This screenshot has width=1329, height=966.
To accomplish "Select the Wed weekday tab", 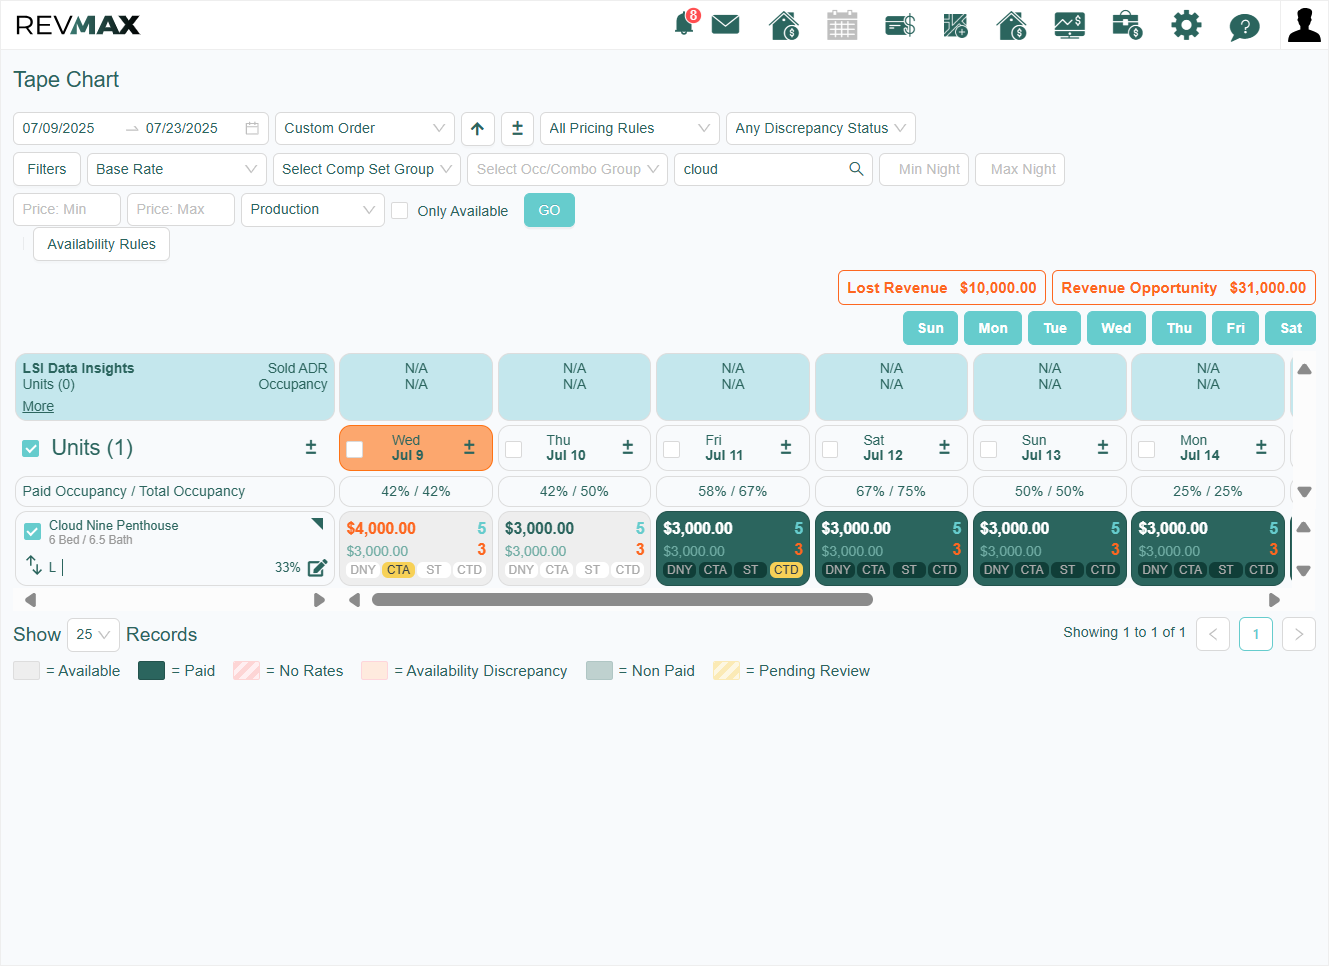I will coord(1116,328).
